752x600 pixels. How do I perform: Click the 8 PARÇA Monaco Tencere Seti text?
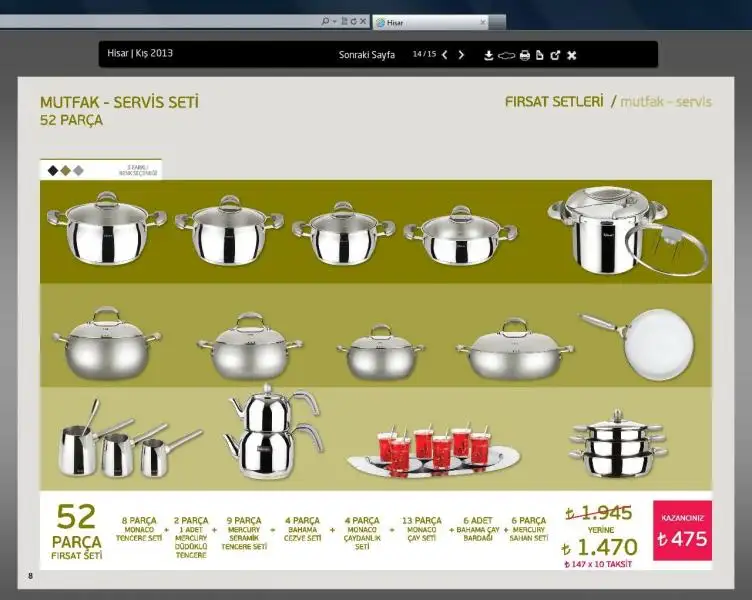point(139,529)
